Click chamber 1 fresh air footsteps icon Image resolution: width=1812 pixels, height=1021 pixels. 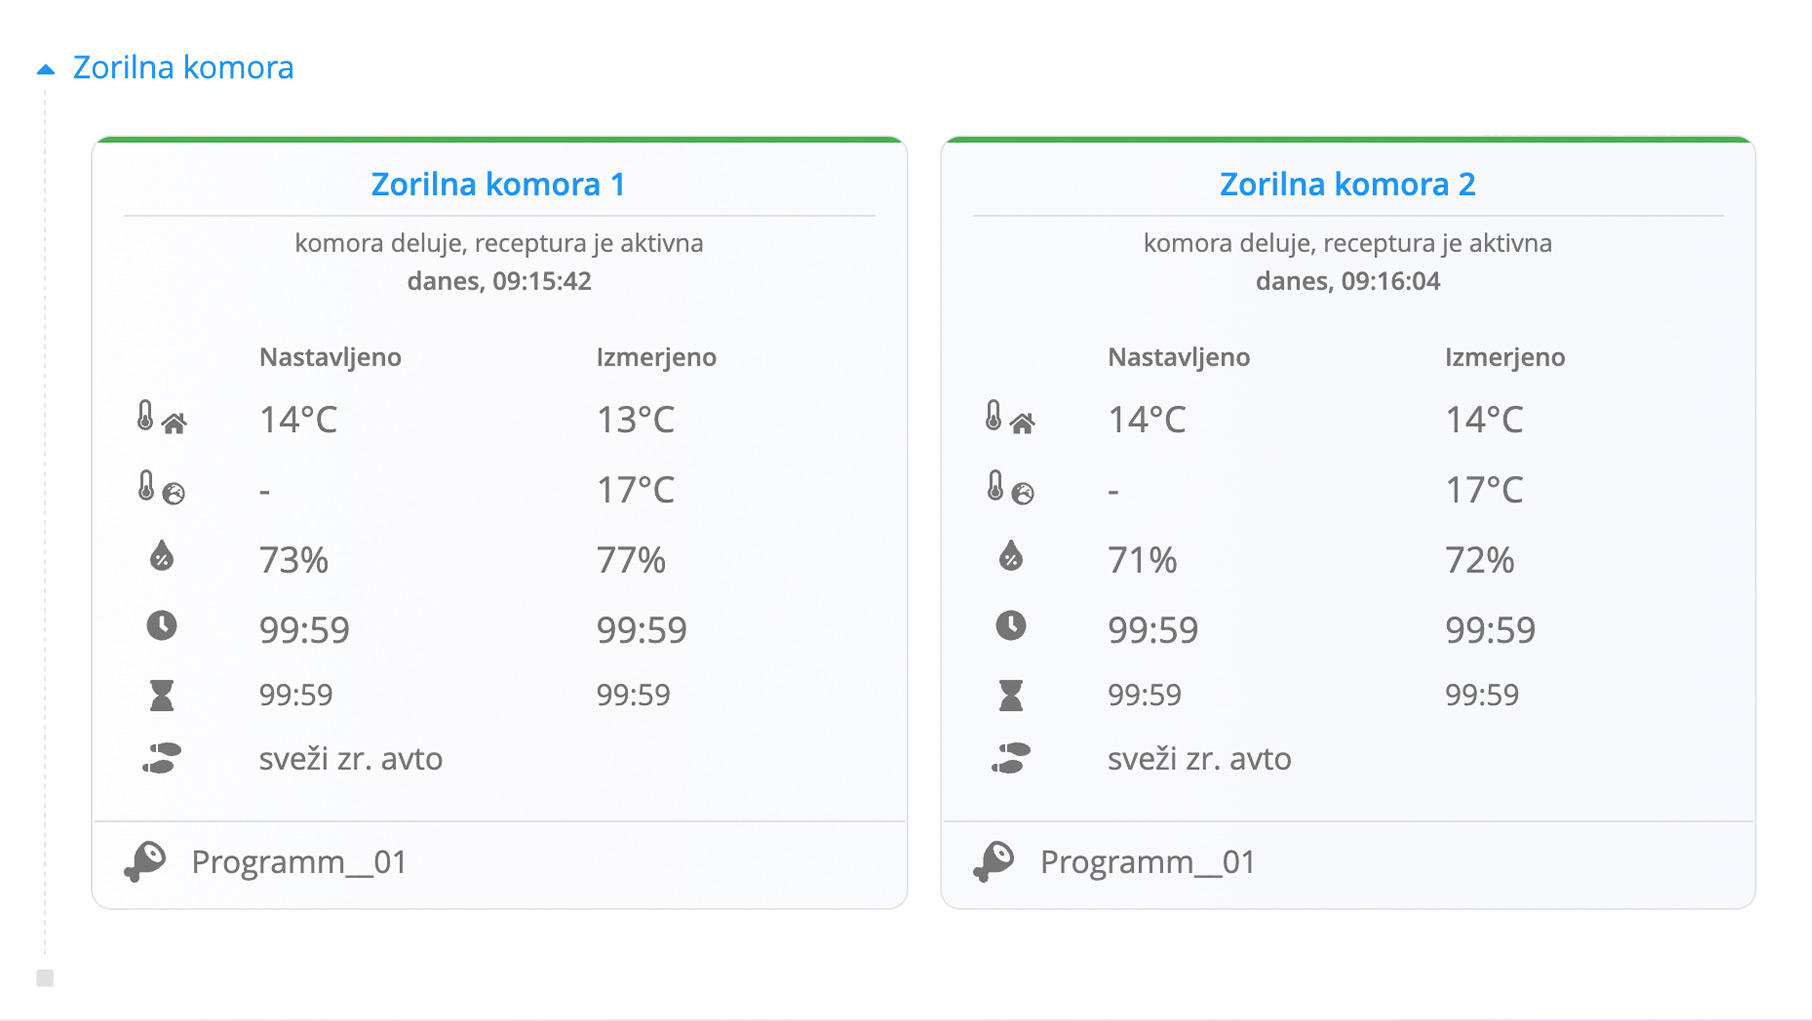tap(161, 759)
